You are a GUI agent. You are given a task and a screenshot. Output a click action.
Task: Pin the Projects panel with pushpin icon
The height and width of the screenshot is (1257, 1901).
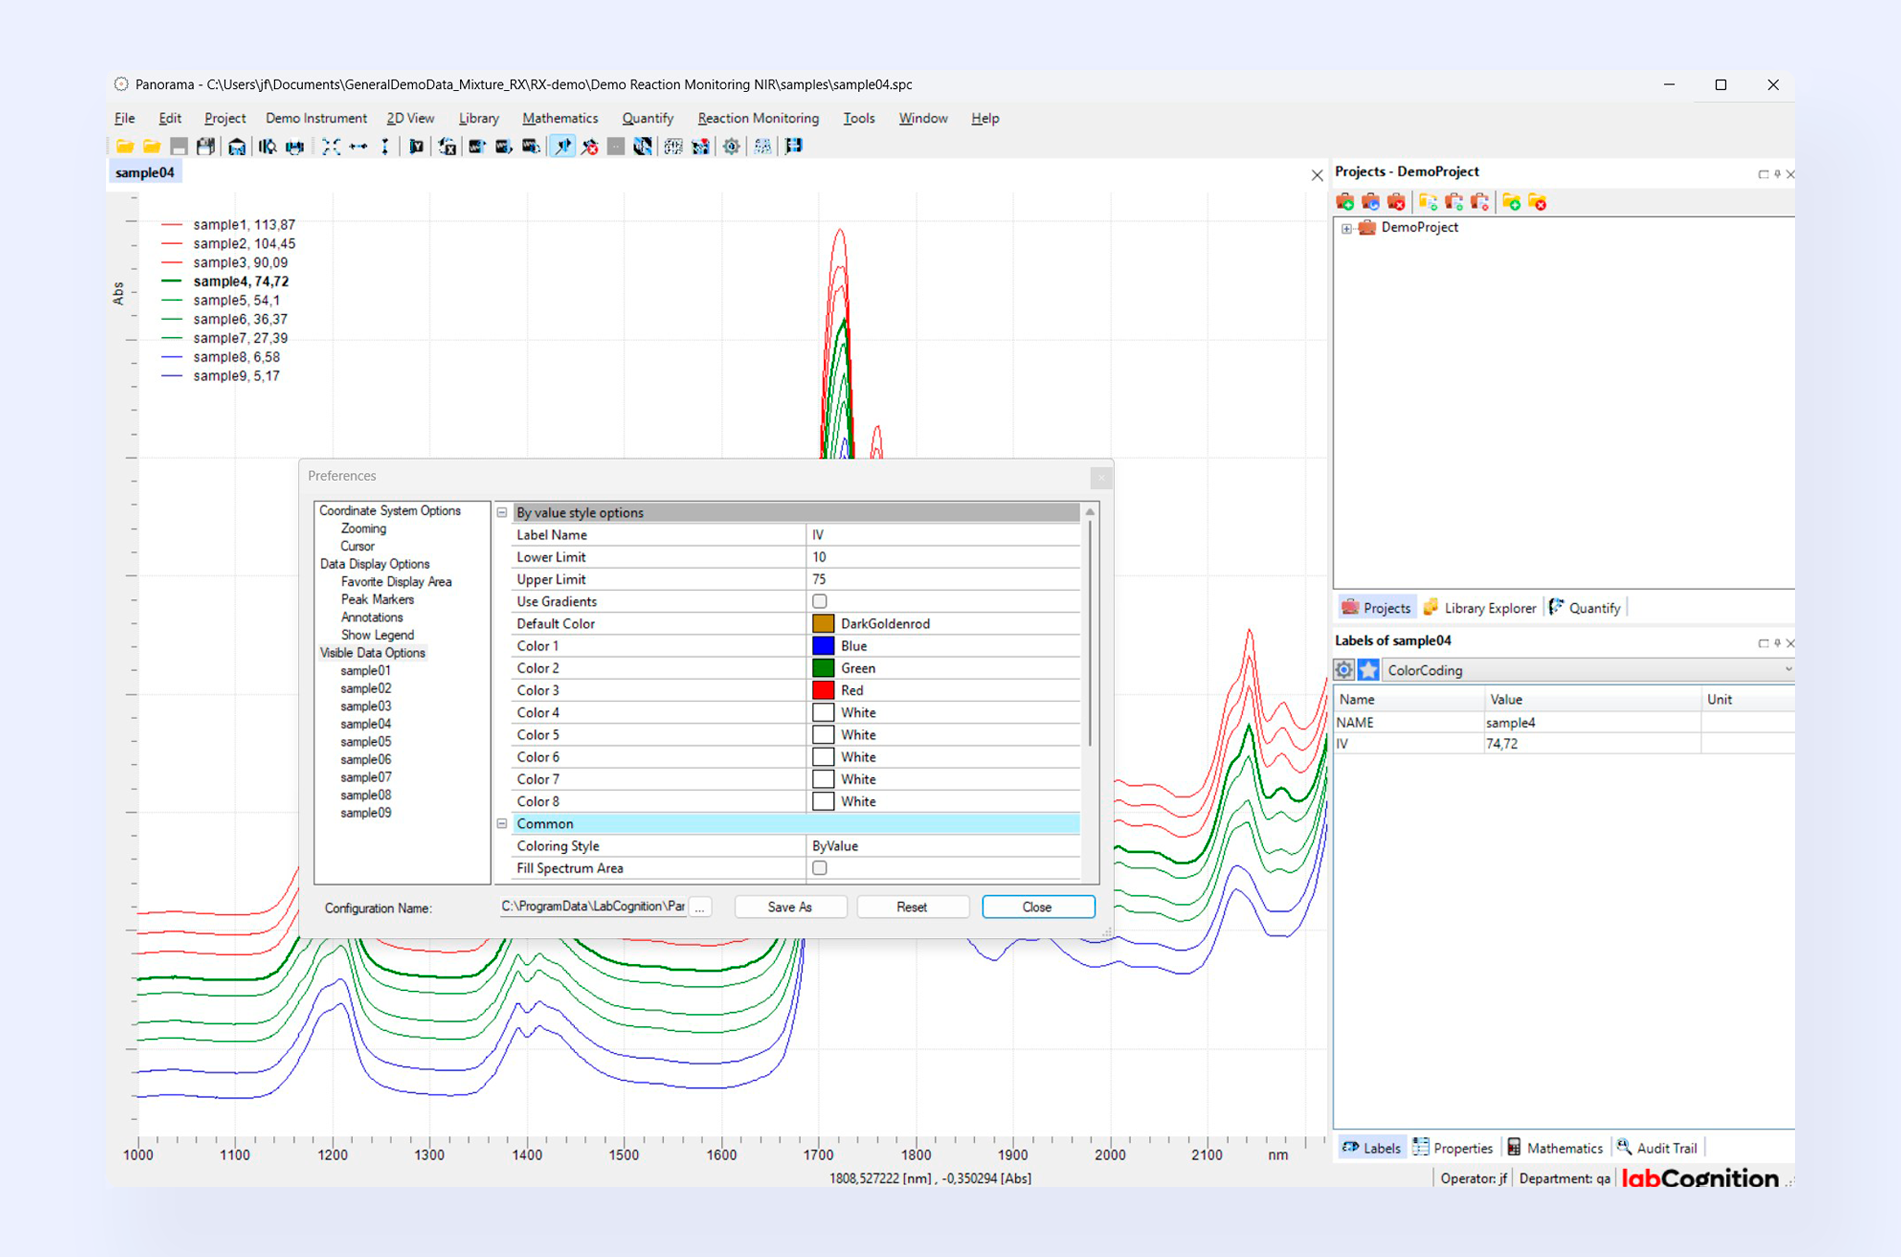1777,174
